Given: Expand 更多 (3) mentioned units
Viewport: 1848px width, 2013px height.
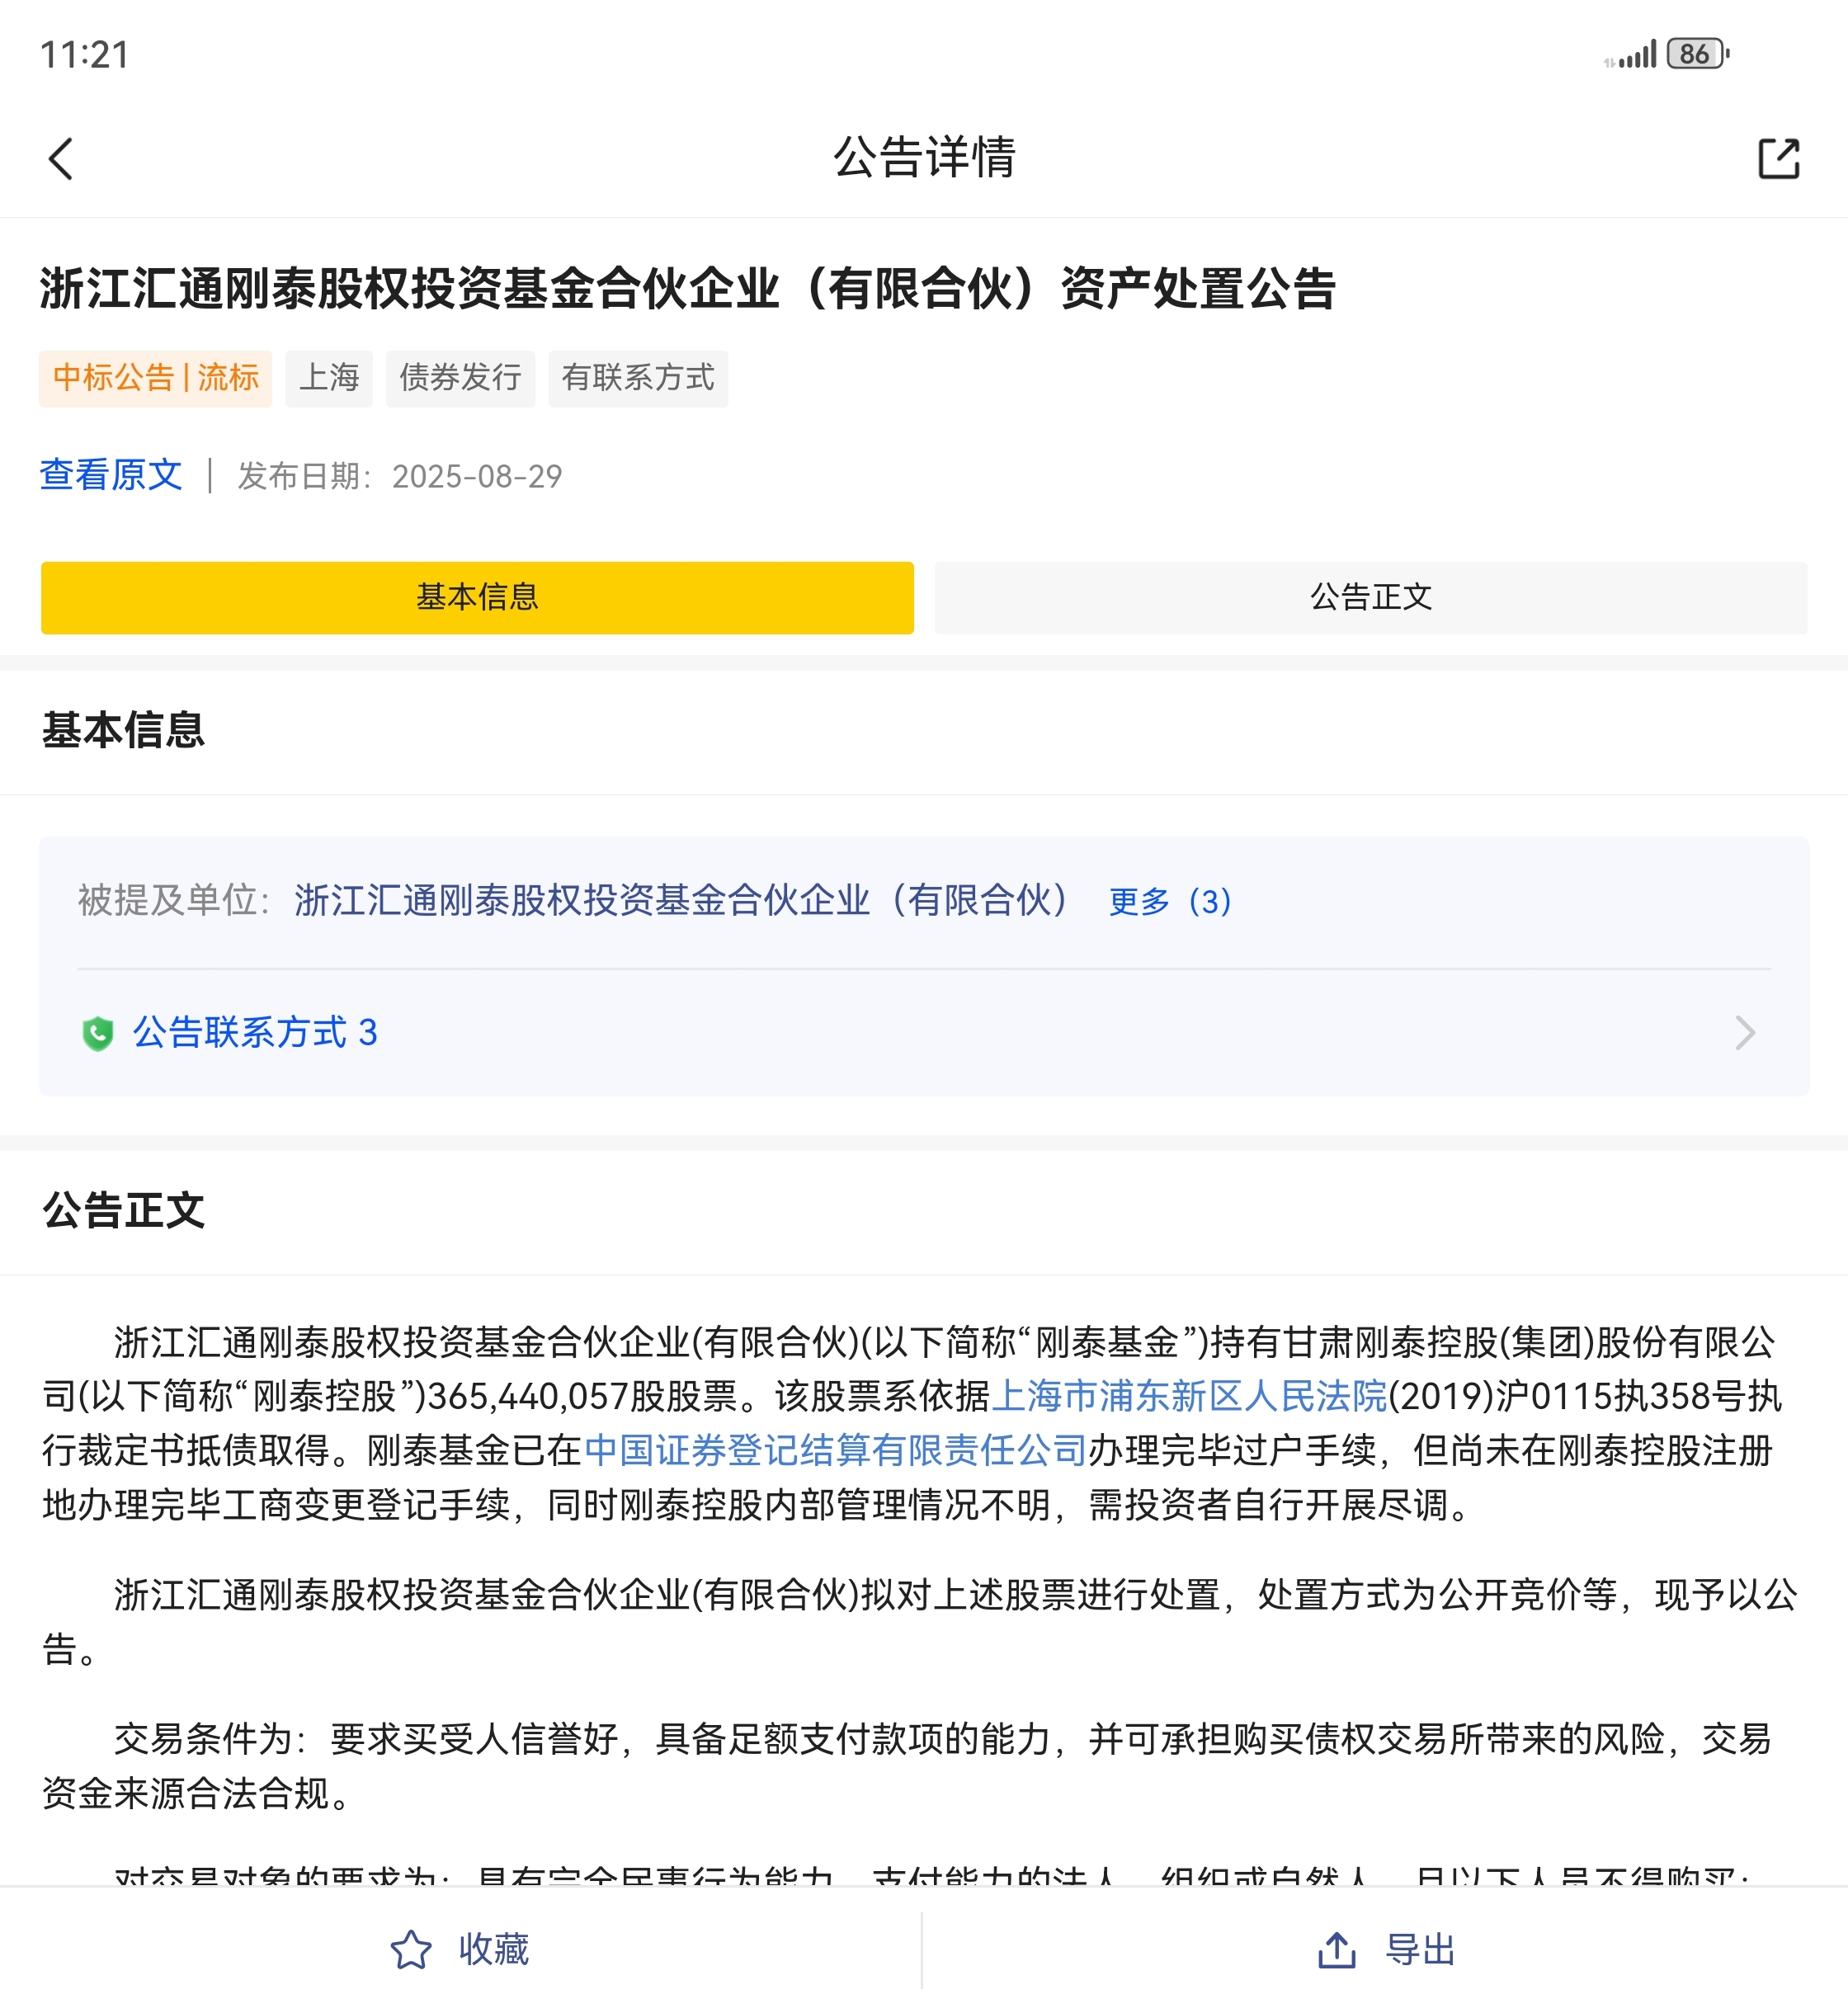Looking at the screenshot, I should [1170, 901].
